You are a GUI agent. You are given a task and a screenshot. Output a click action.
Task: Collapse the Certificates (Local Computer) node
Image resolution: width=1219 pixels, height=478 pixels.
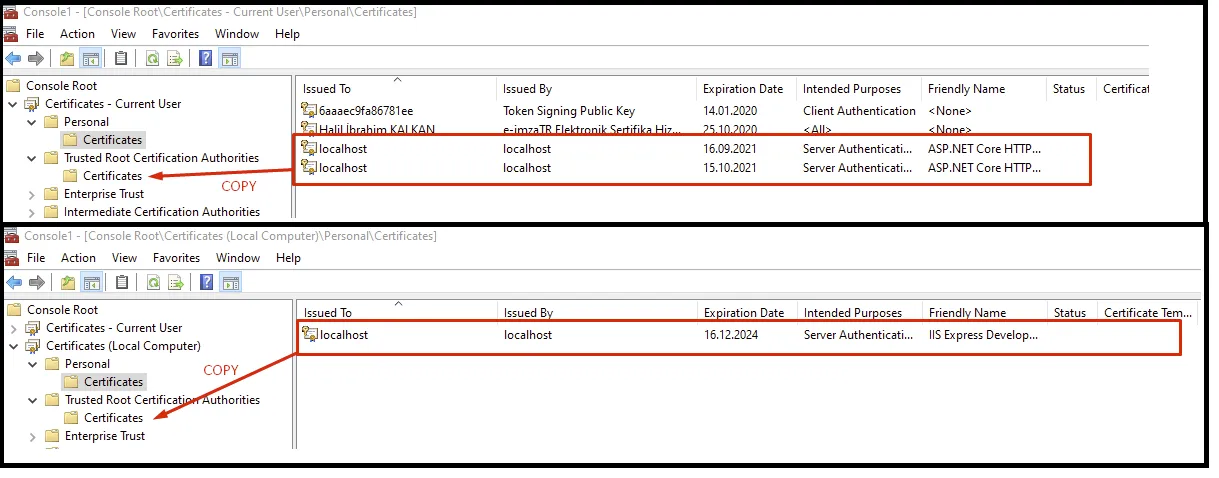coord(13,346)
